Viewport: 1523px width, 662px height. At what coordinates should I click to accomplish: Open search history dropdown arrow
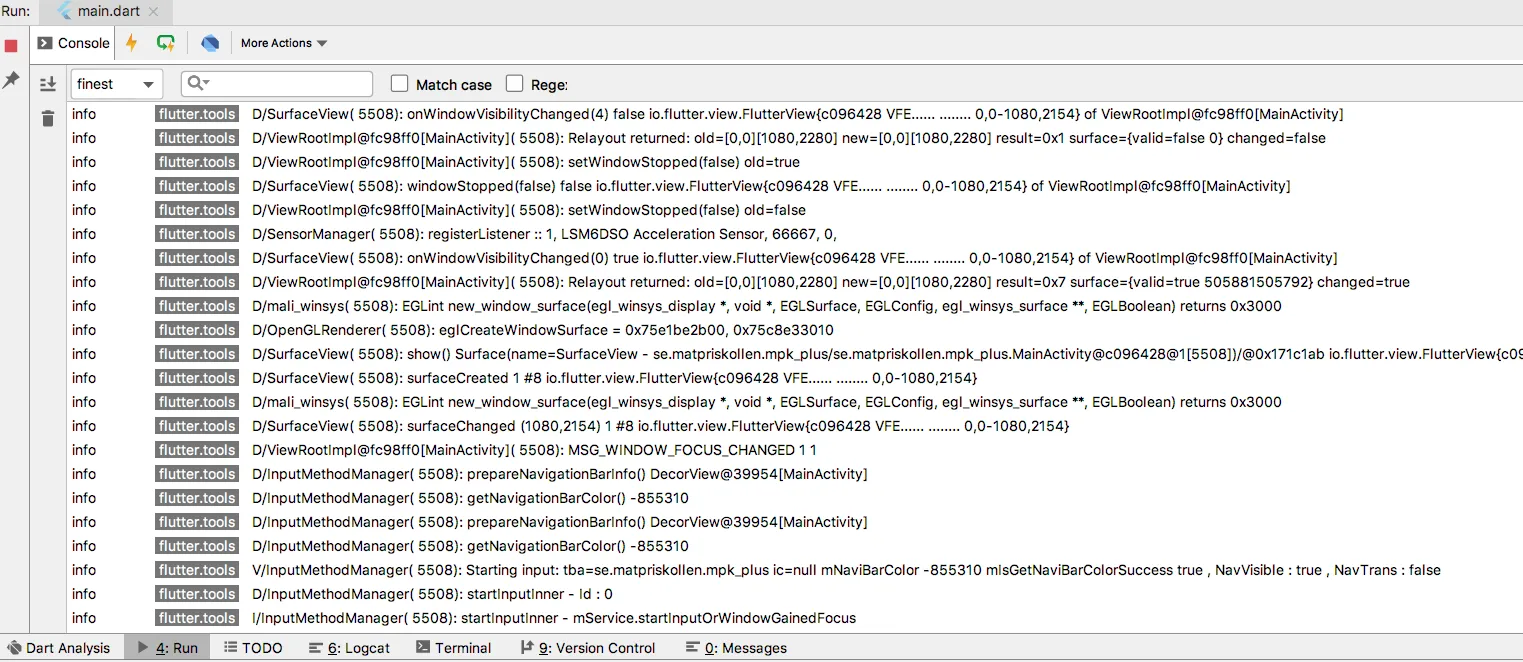(206, 85)
